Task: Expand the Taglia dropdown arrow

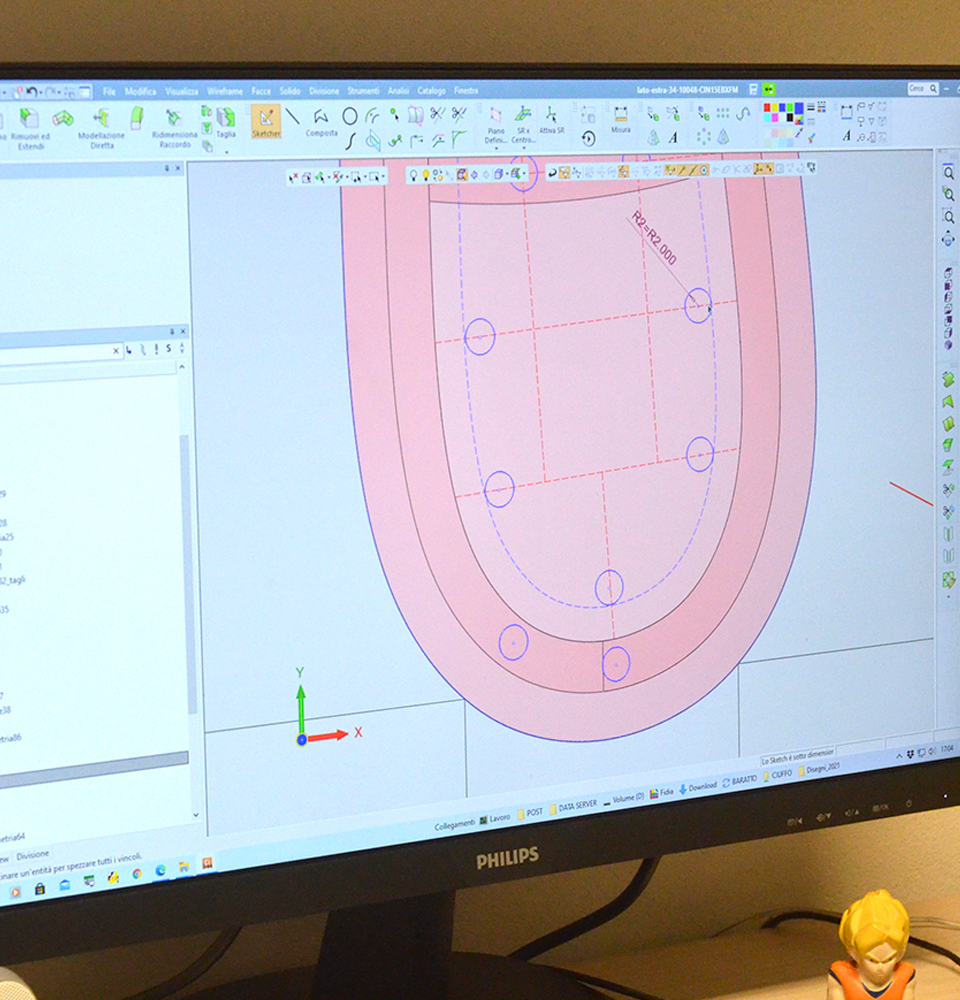Action: [x=226, y=151]
